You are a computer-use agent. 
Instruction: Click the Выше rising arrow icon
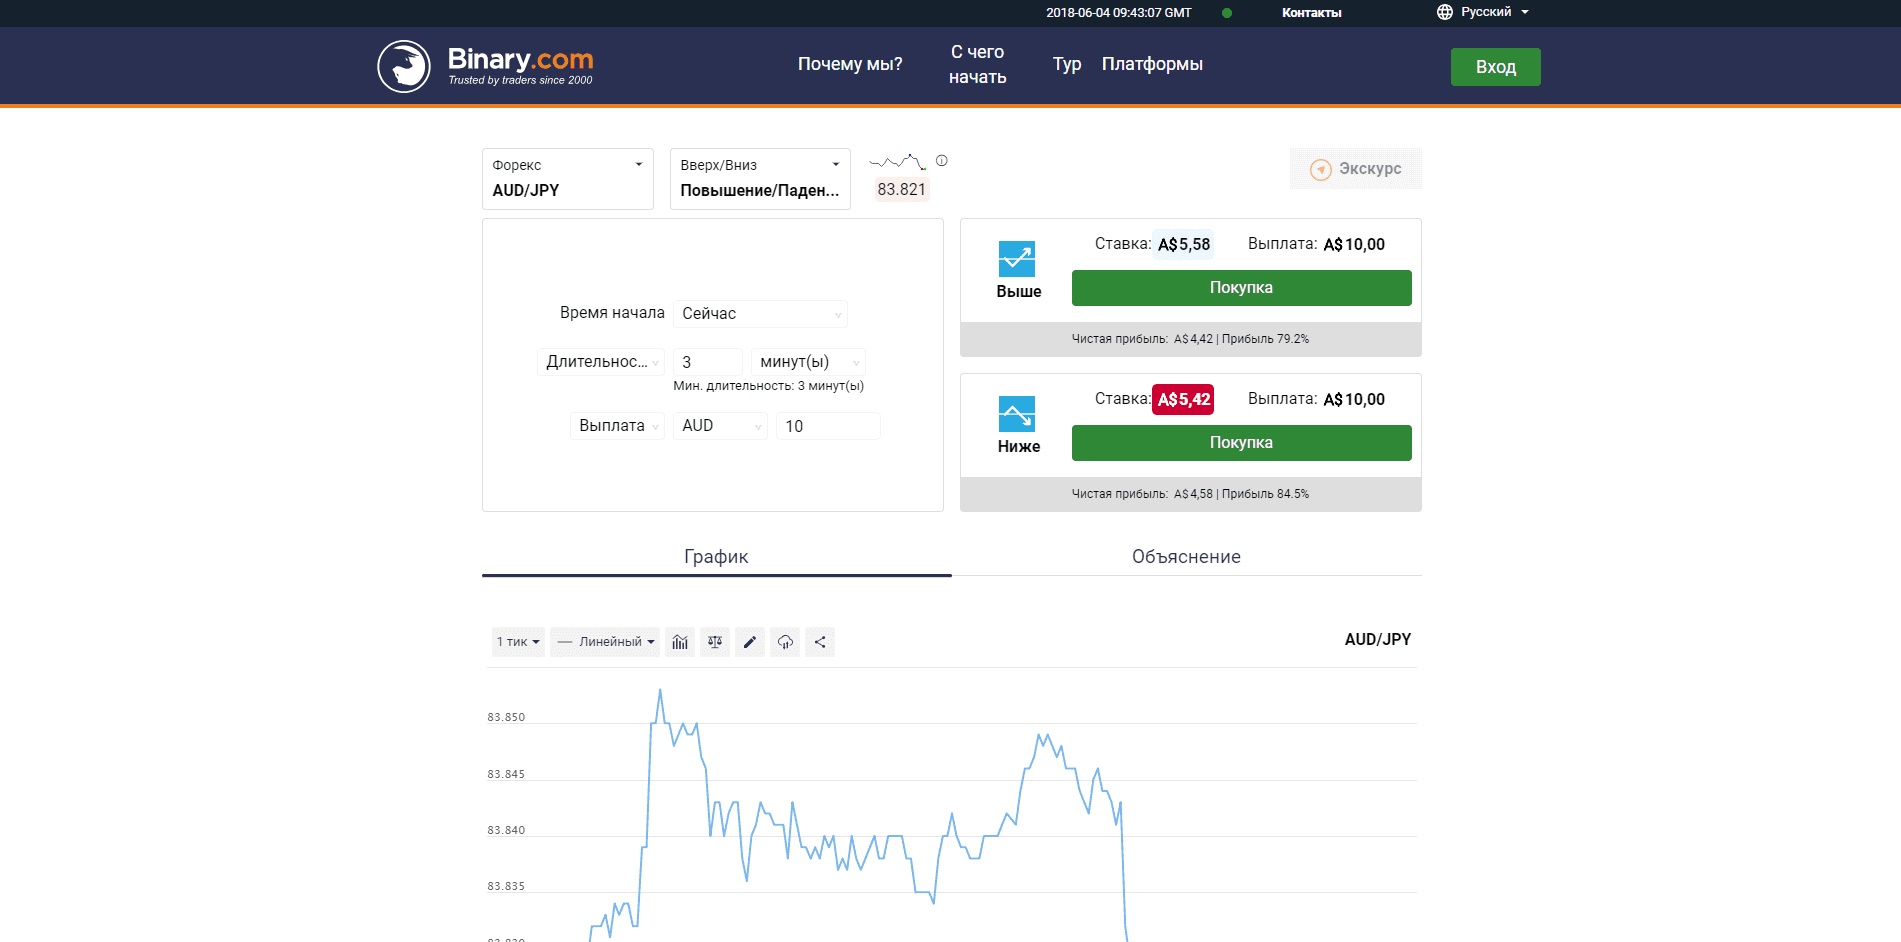click(x=1018, y=258)
